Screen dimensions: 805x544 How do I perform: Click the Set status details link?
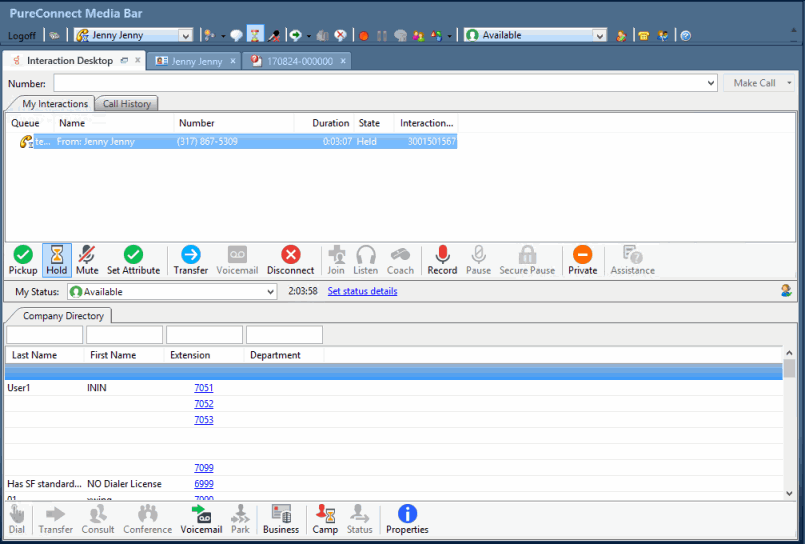click(x=362, y=292)
